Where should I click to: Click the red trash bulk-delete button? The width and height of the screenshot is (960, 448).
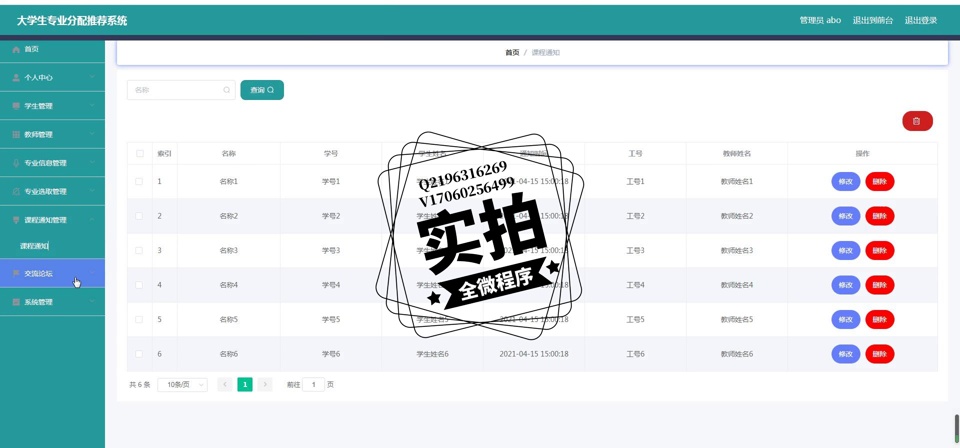click(x=917, y=121)
